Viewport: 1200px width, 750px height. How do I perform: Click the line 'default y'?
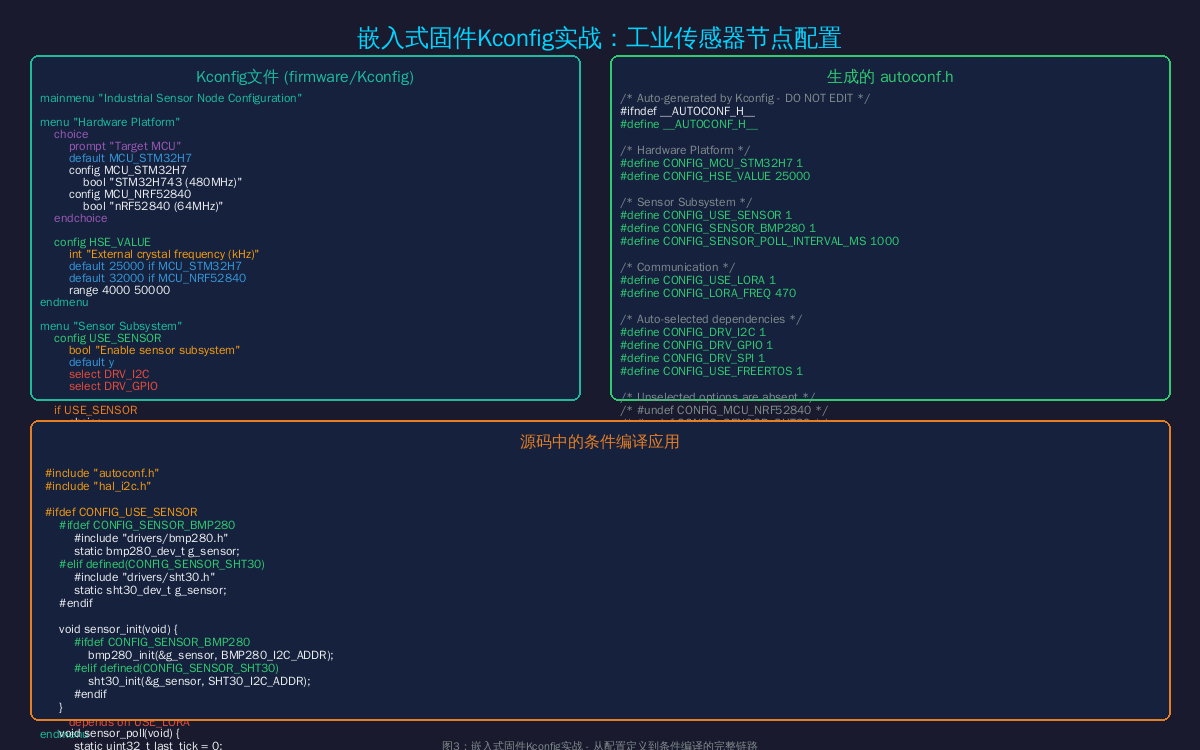pos(91,362)
